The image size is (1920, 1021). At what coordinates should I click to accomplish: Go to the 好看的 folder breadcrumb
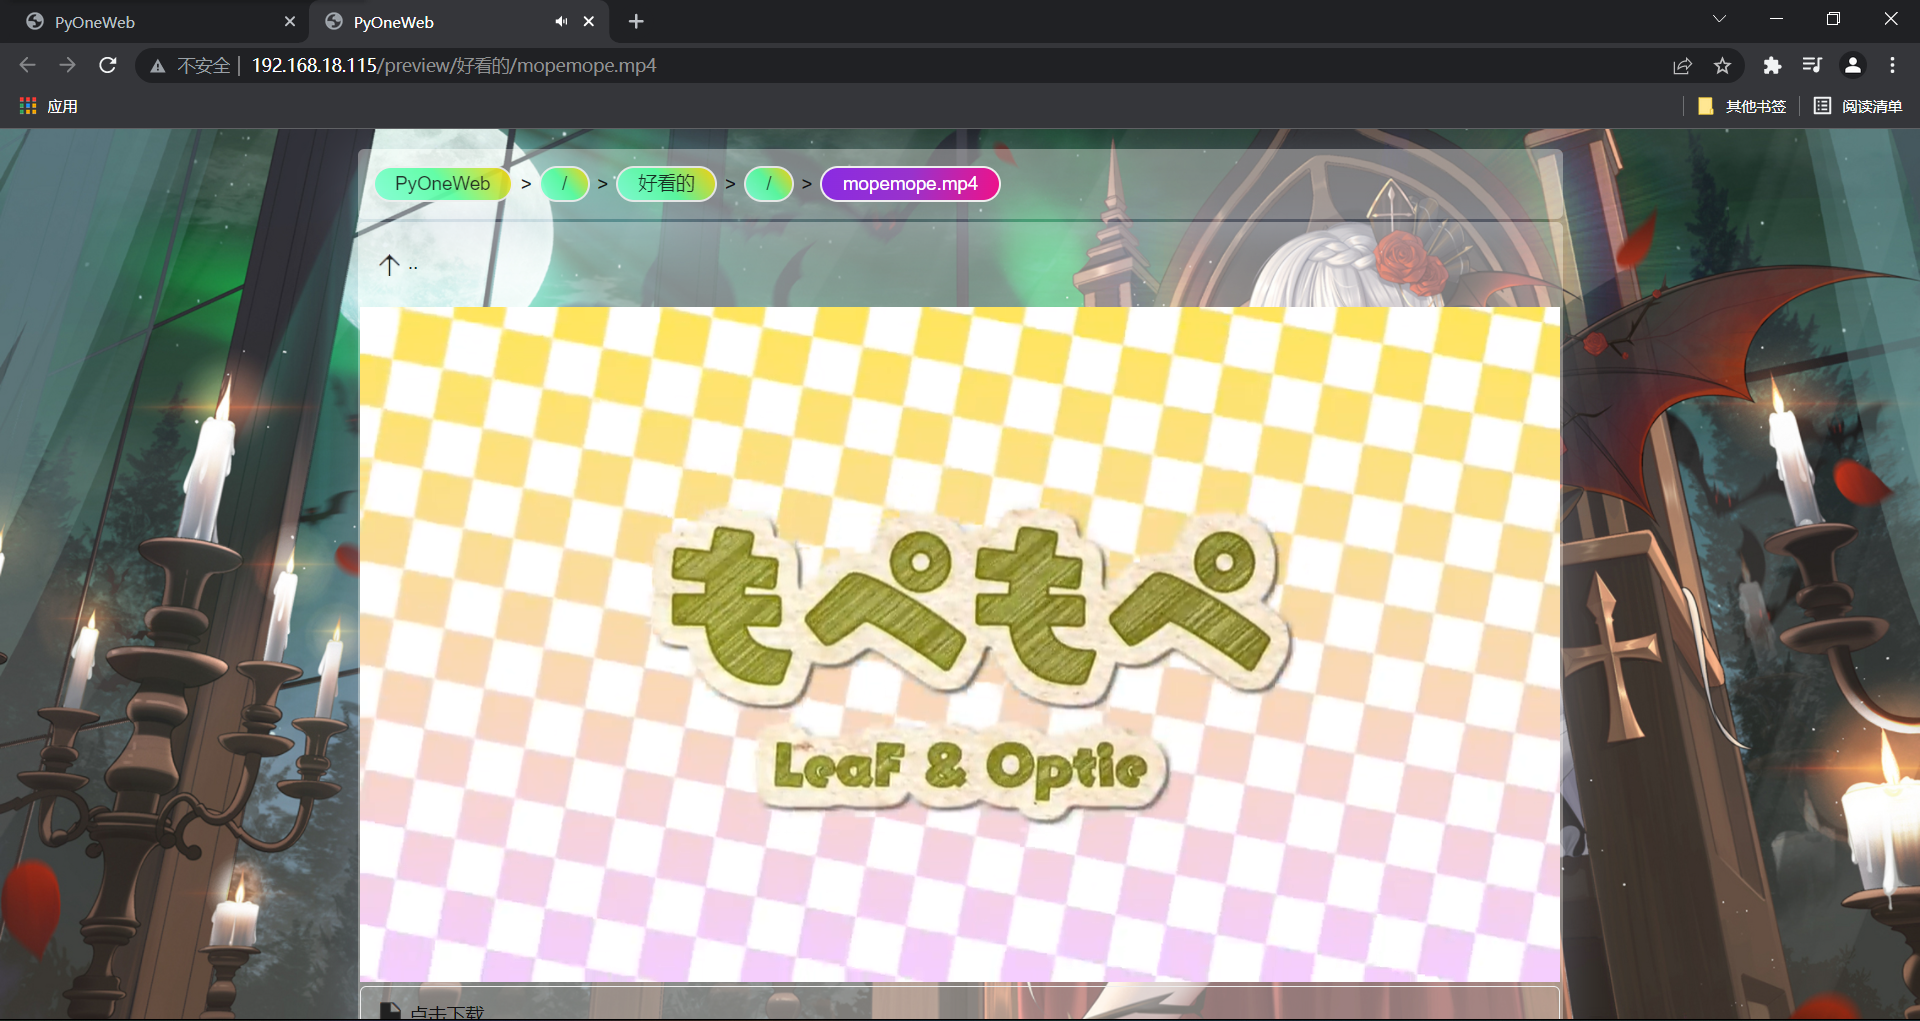pos(666,184)
